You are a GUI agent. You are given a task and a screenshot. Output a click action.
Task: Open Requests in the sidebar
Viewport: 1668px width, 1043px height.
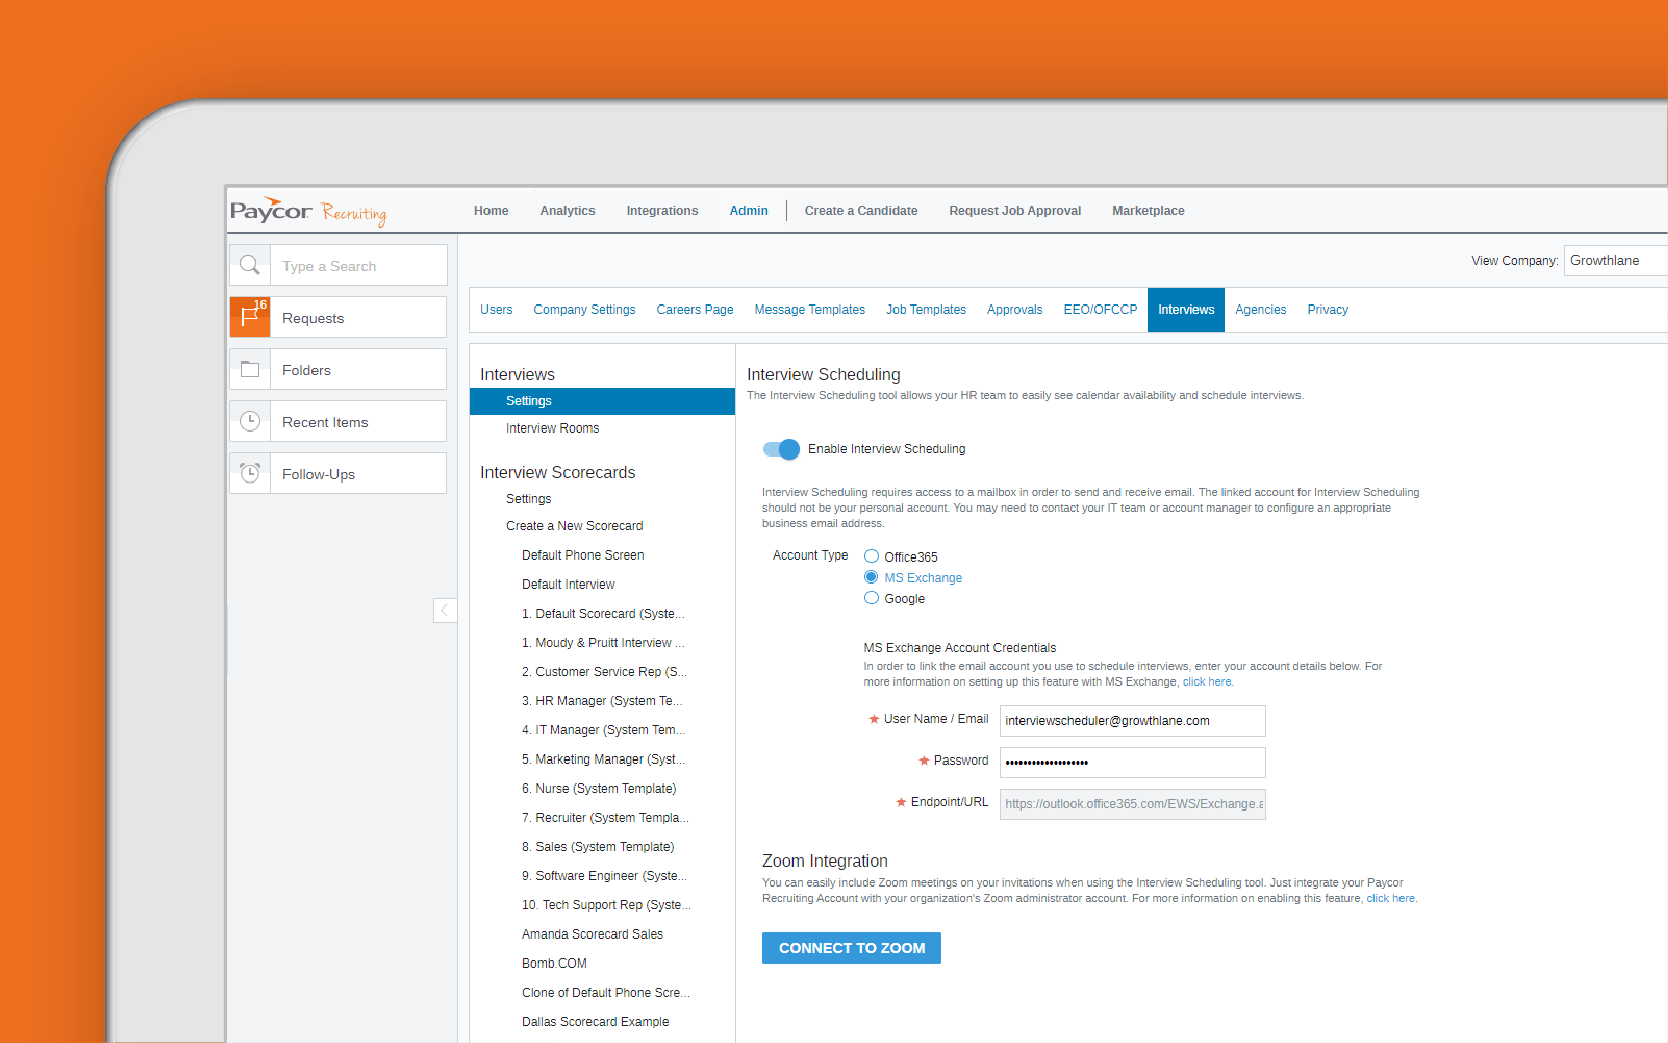(x=338, y=317)
